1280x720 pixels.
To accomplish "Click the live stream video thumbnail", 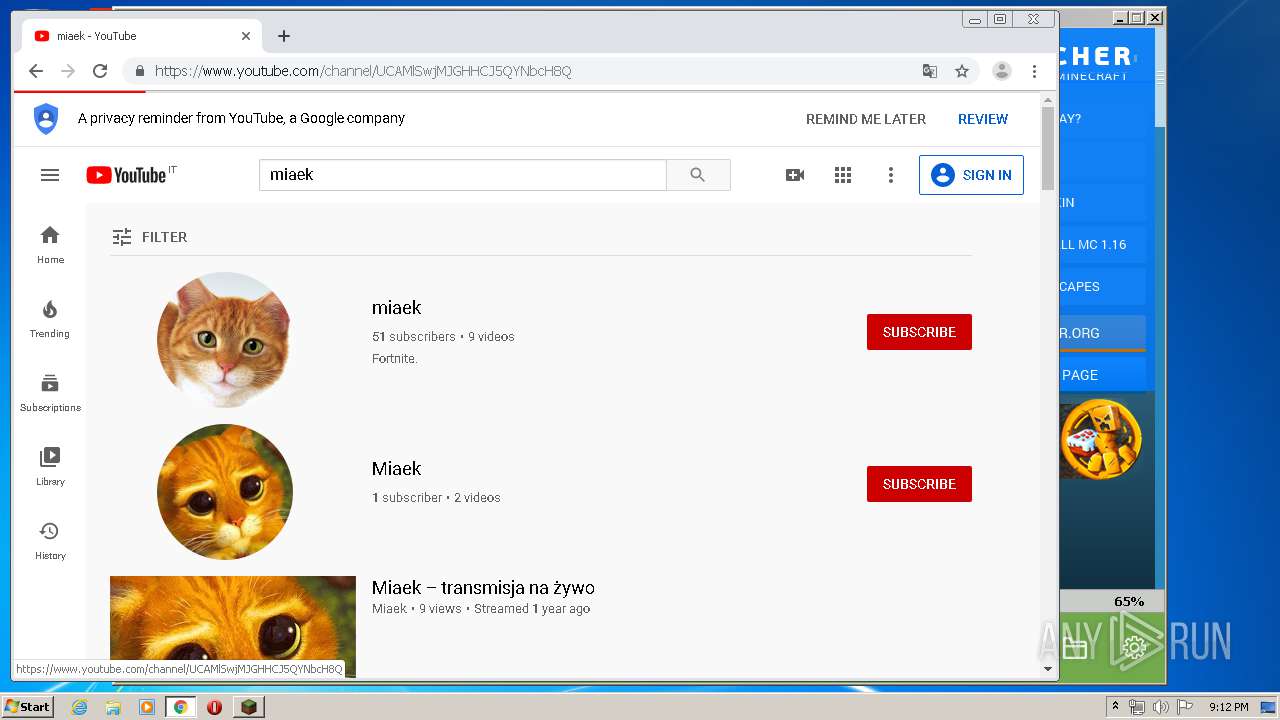I will pyautogui.click(x=233, y=626).
